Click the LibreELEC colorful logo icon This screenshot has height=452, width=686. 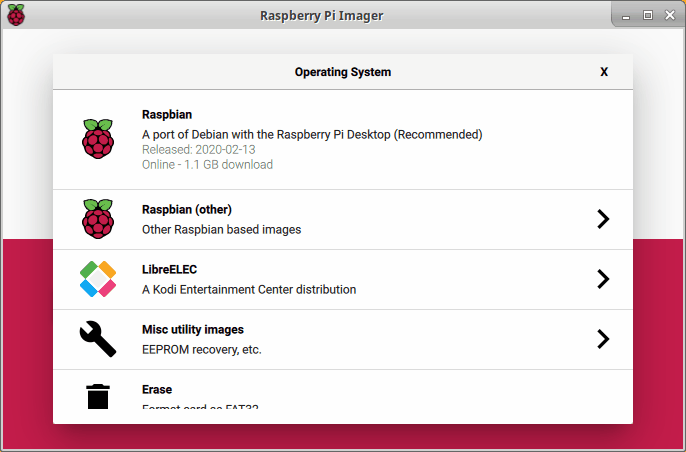[x=98, y=279]
